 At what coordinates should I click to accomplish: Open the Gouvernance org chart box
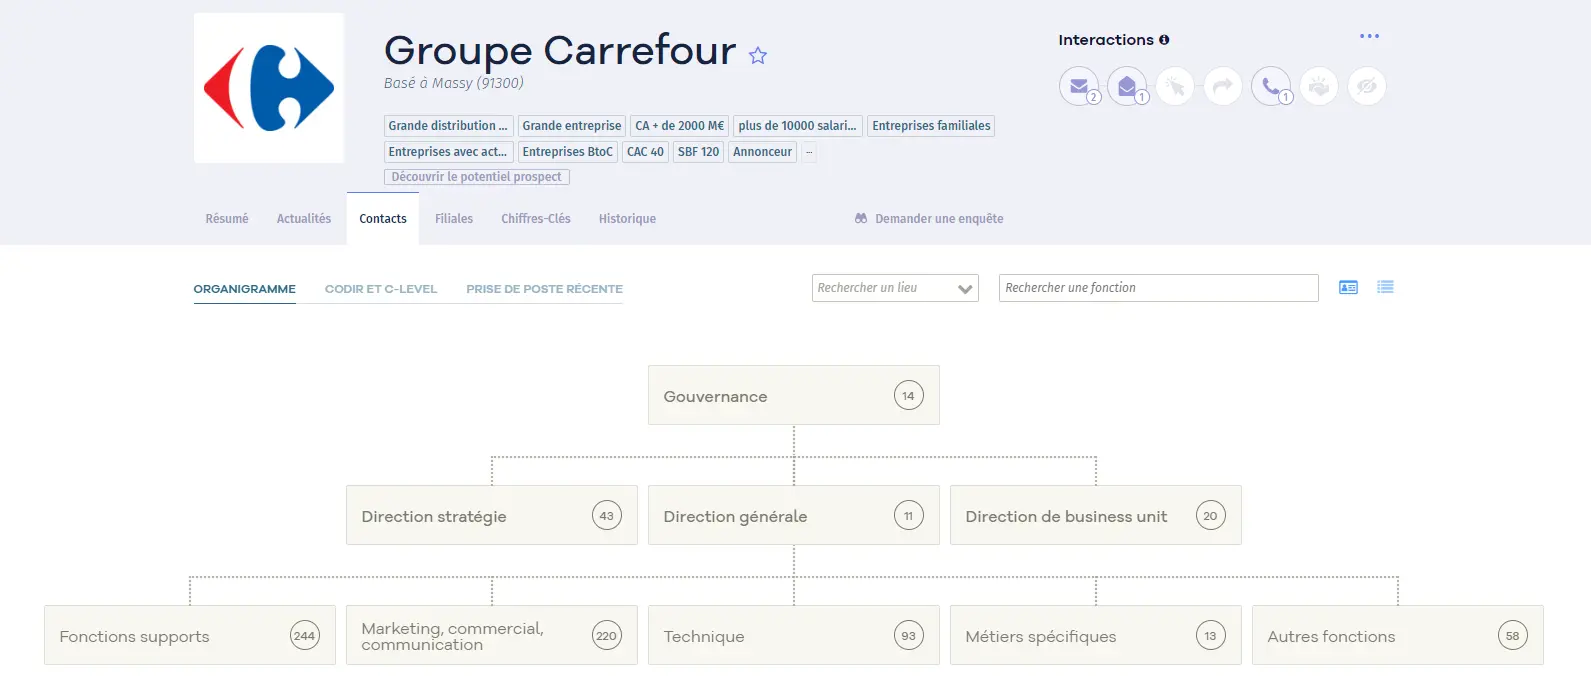point(794,395)
